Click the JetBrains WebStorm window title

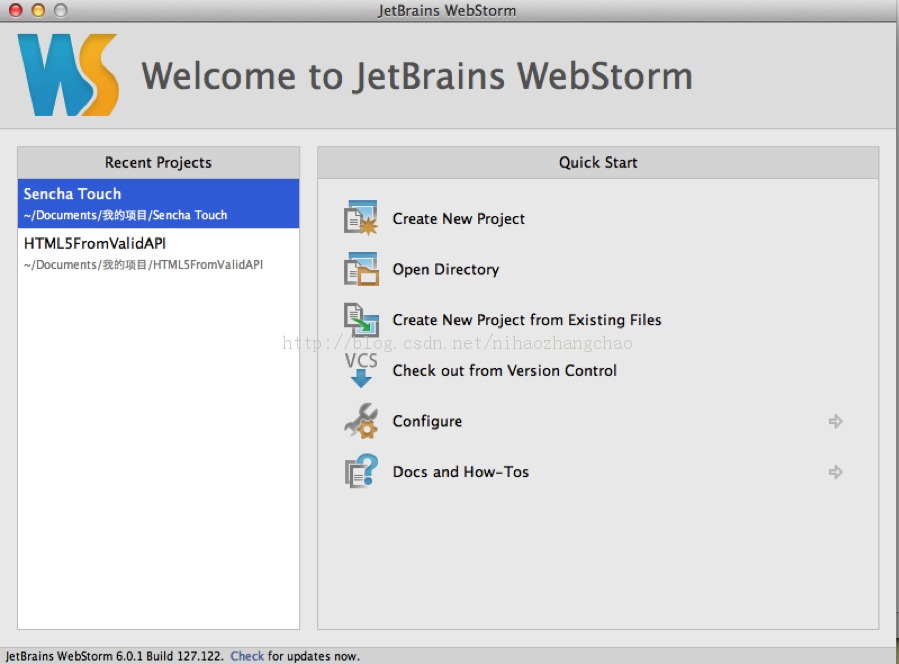(447, 10)
